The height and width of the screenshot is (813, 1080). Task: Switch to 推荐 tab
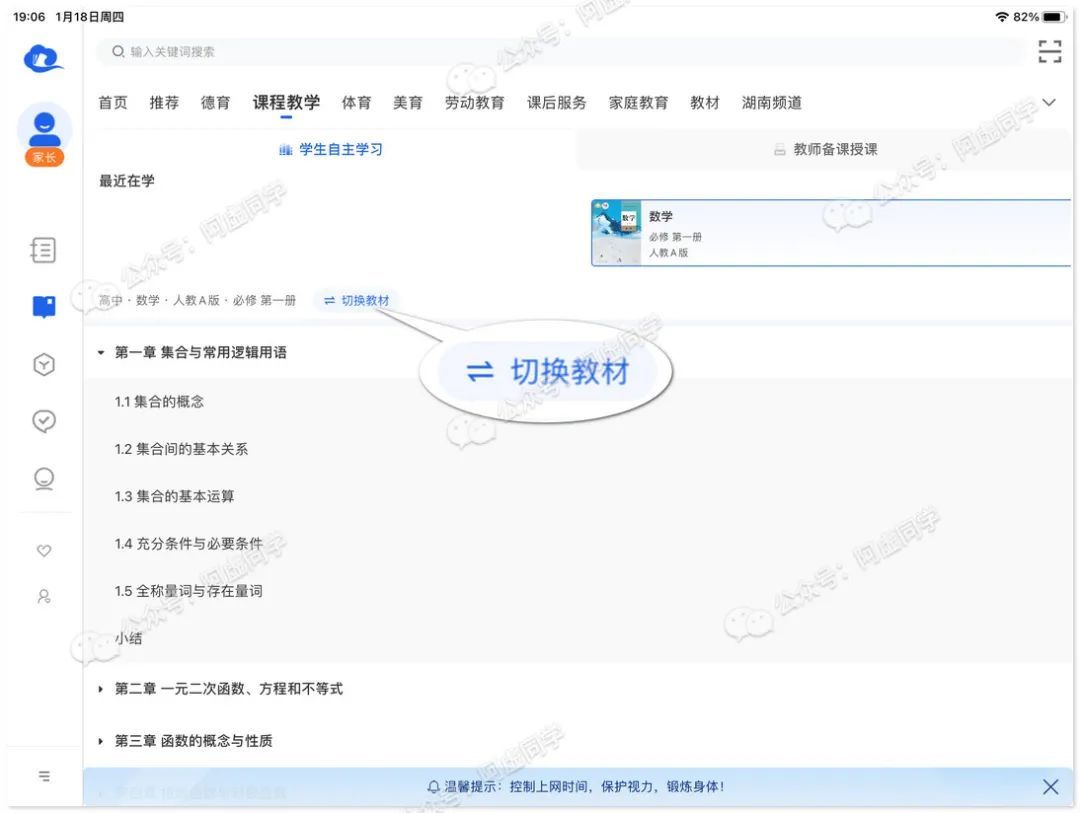point(164,103)
